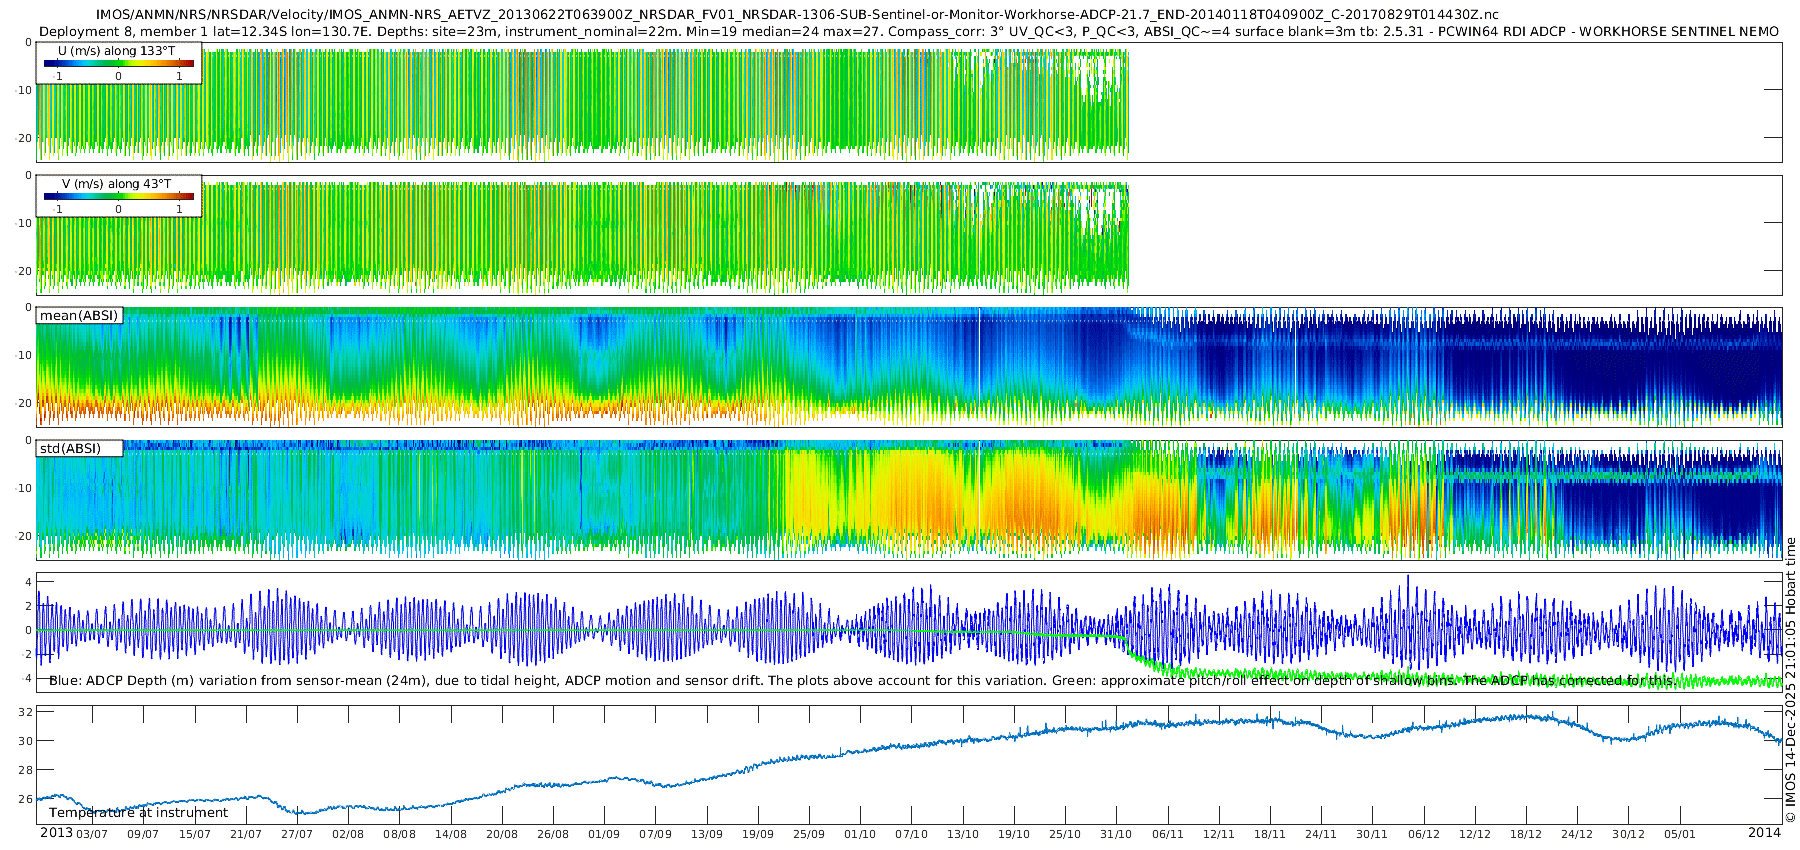Click the 2014 year label on time axis

pyautogui.click(x=1764, y=833)
